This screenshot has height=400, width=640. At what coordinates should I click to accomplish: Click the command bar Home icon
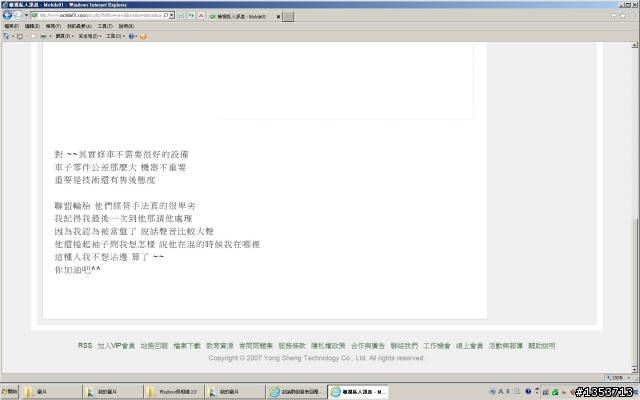coord(6,36)
